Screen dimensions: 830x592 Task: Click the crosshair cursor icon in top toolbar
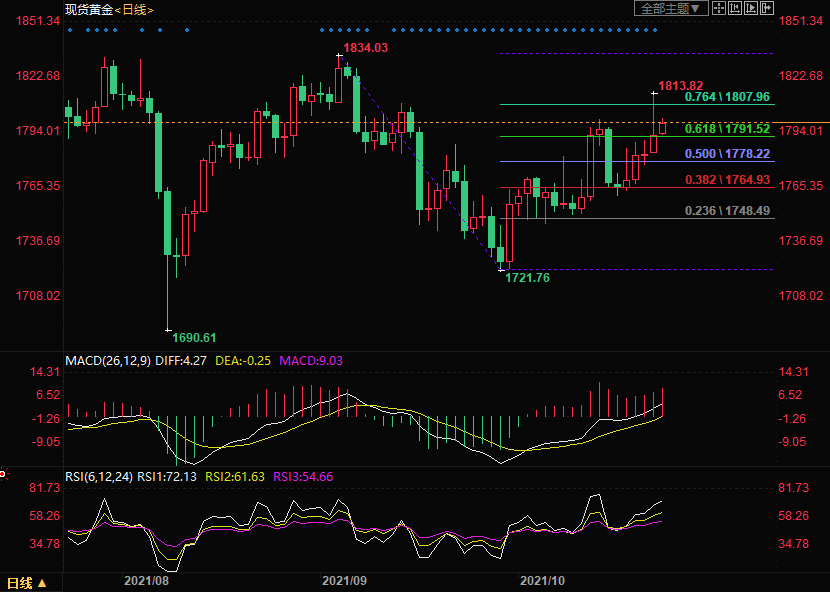719,8
